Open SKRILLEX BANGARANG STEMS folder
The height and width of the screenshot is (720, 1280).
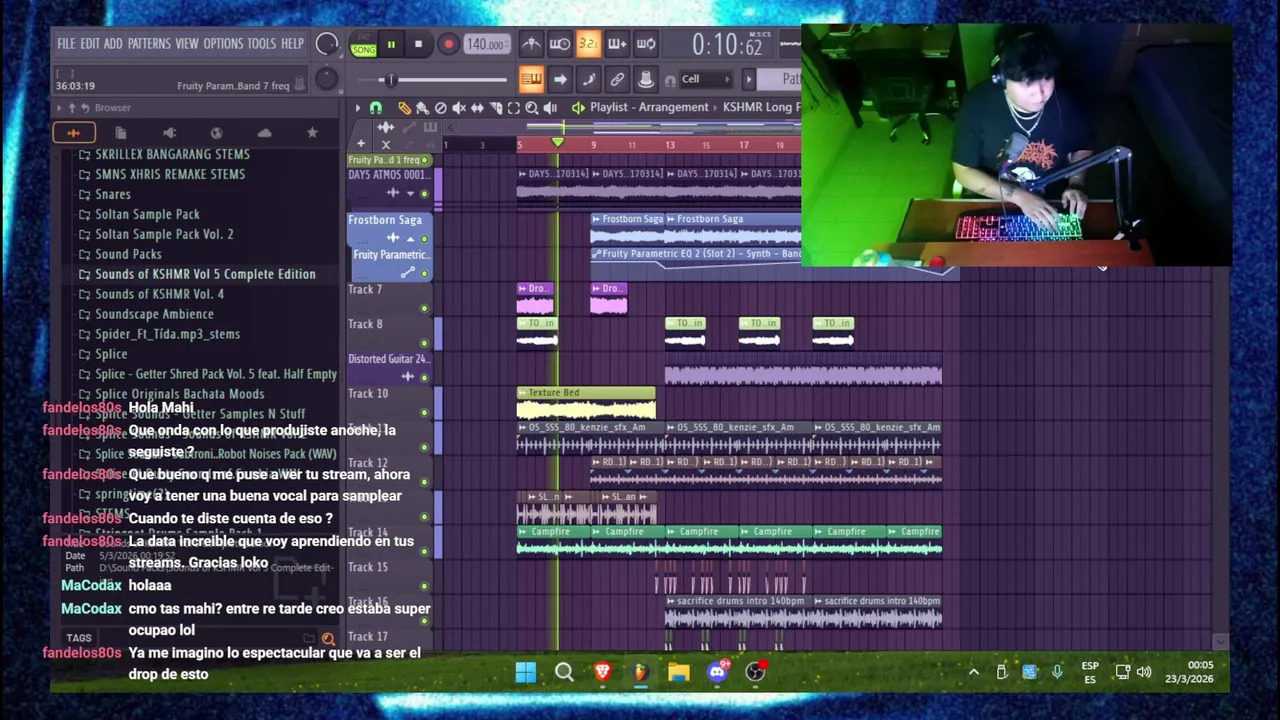172,154
